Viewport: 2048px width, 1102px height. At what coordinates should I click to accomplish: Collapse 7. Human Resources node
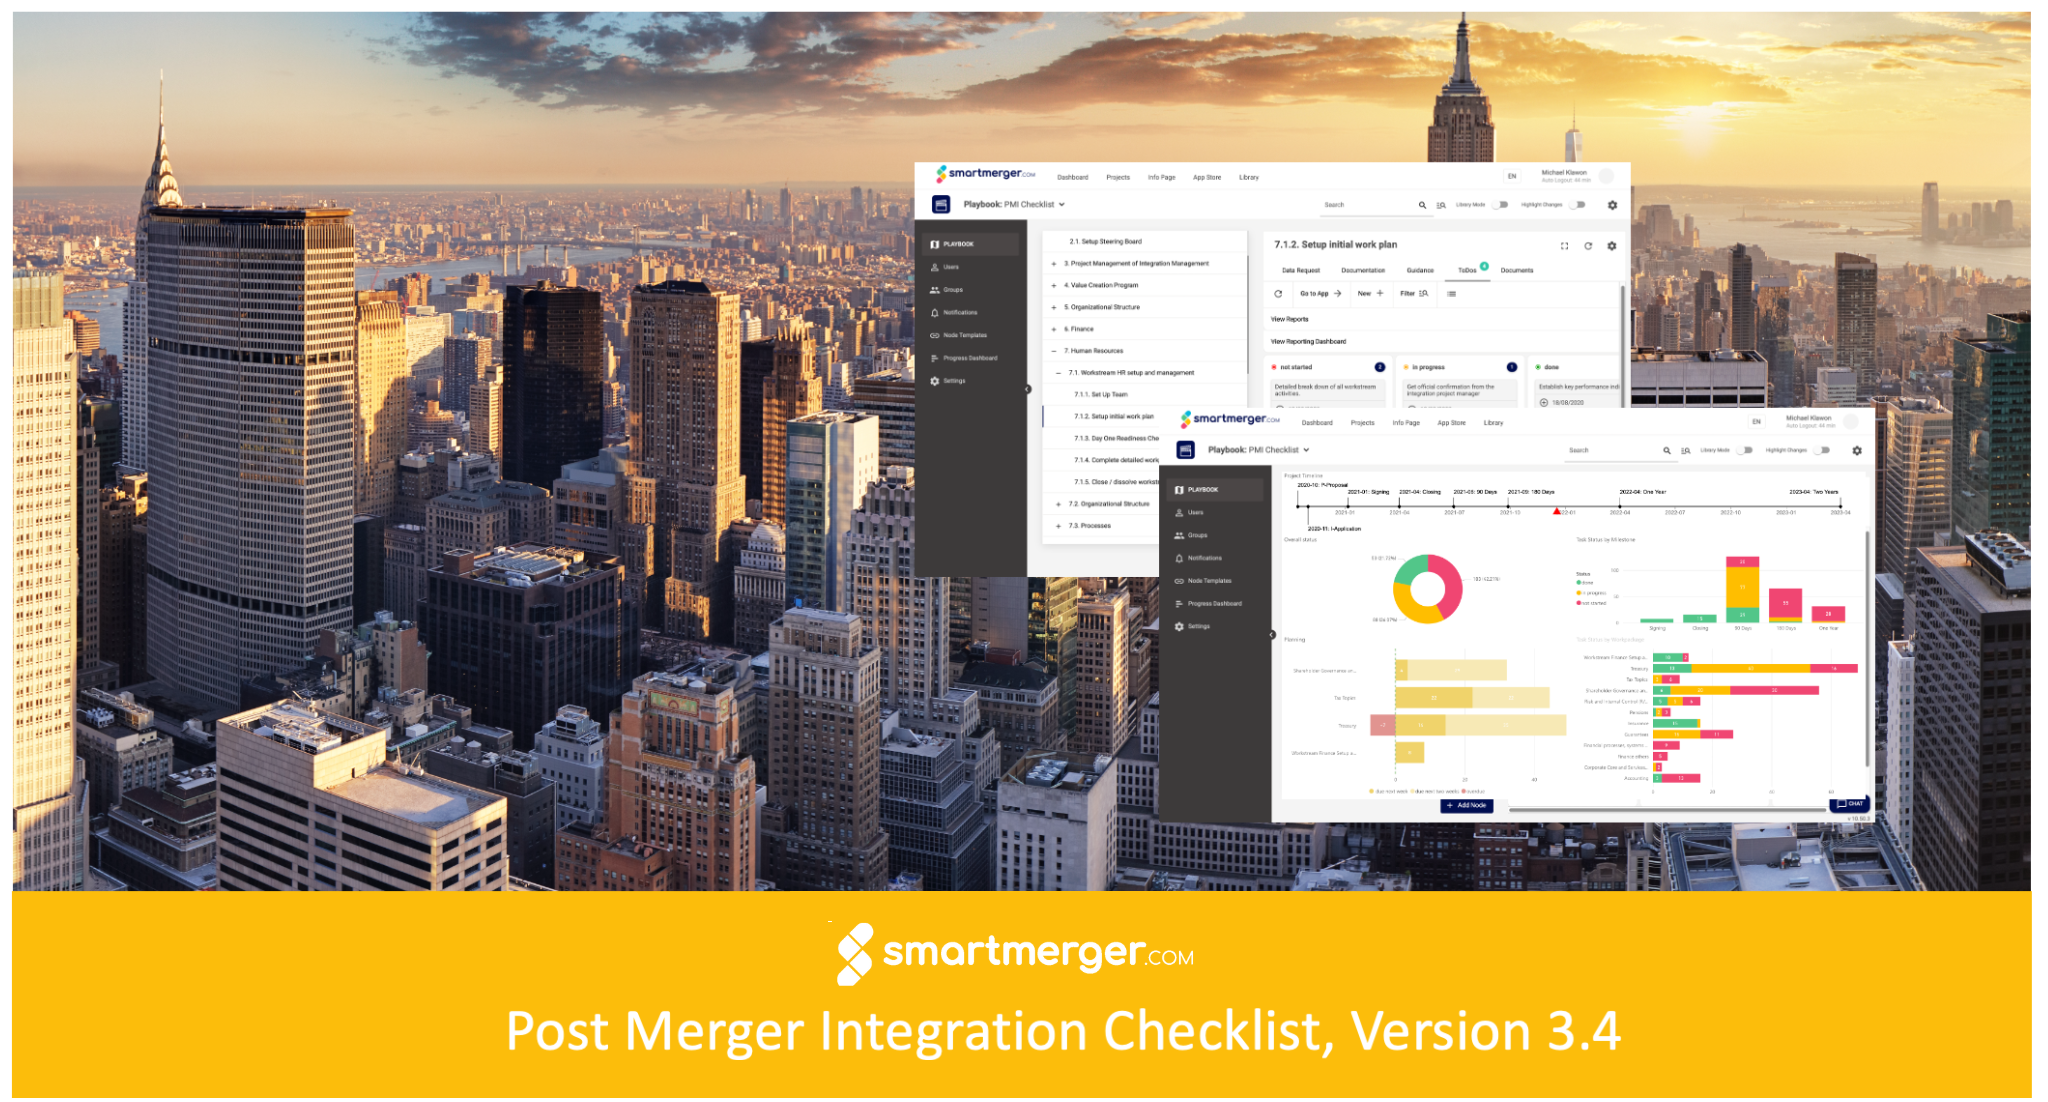(1054, 351)
